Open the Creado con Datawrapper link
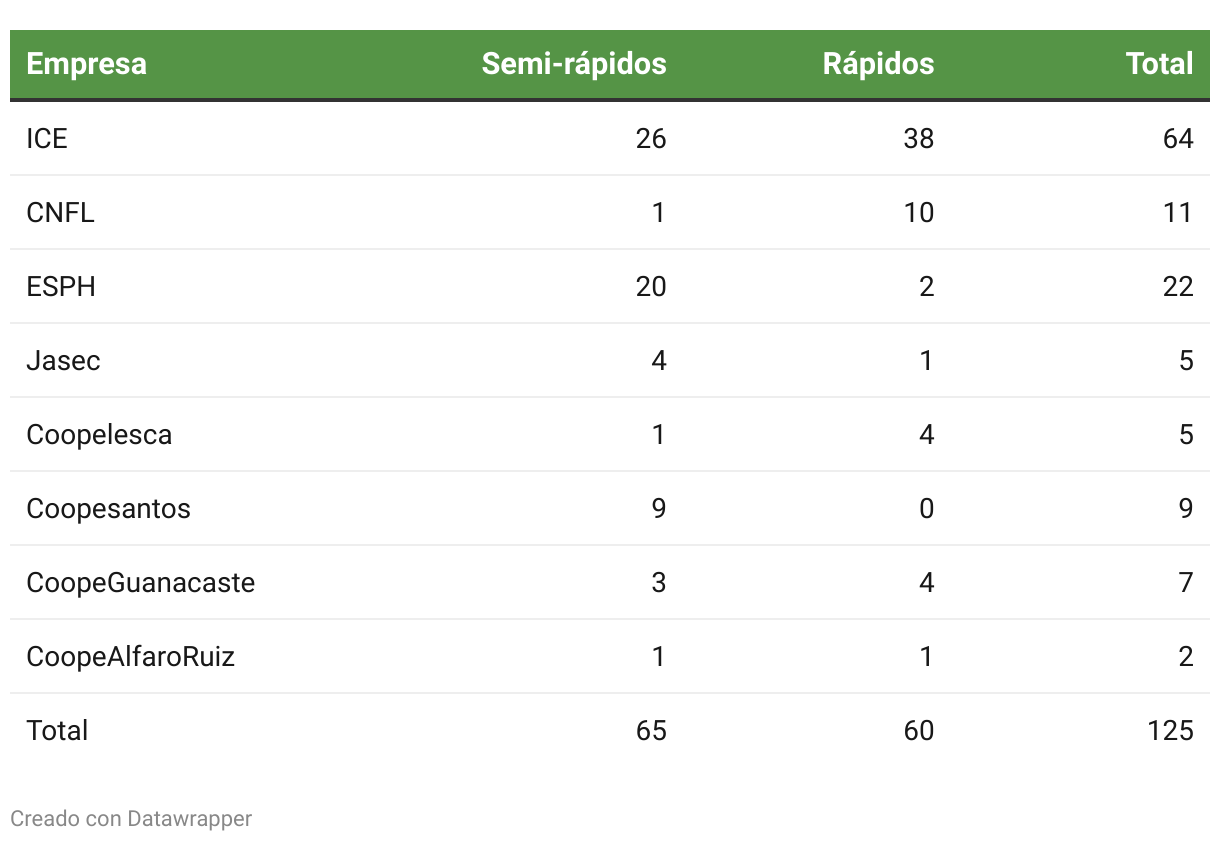 [x=131, y=819]
